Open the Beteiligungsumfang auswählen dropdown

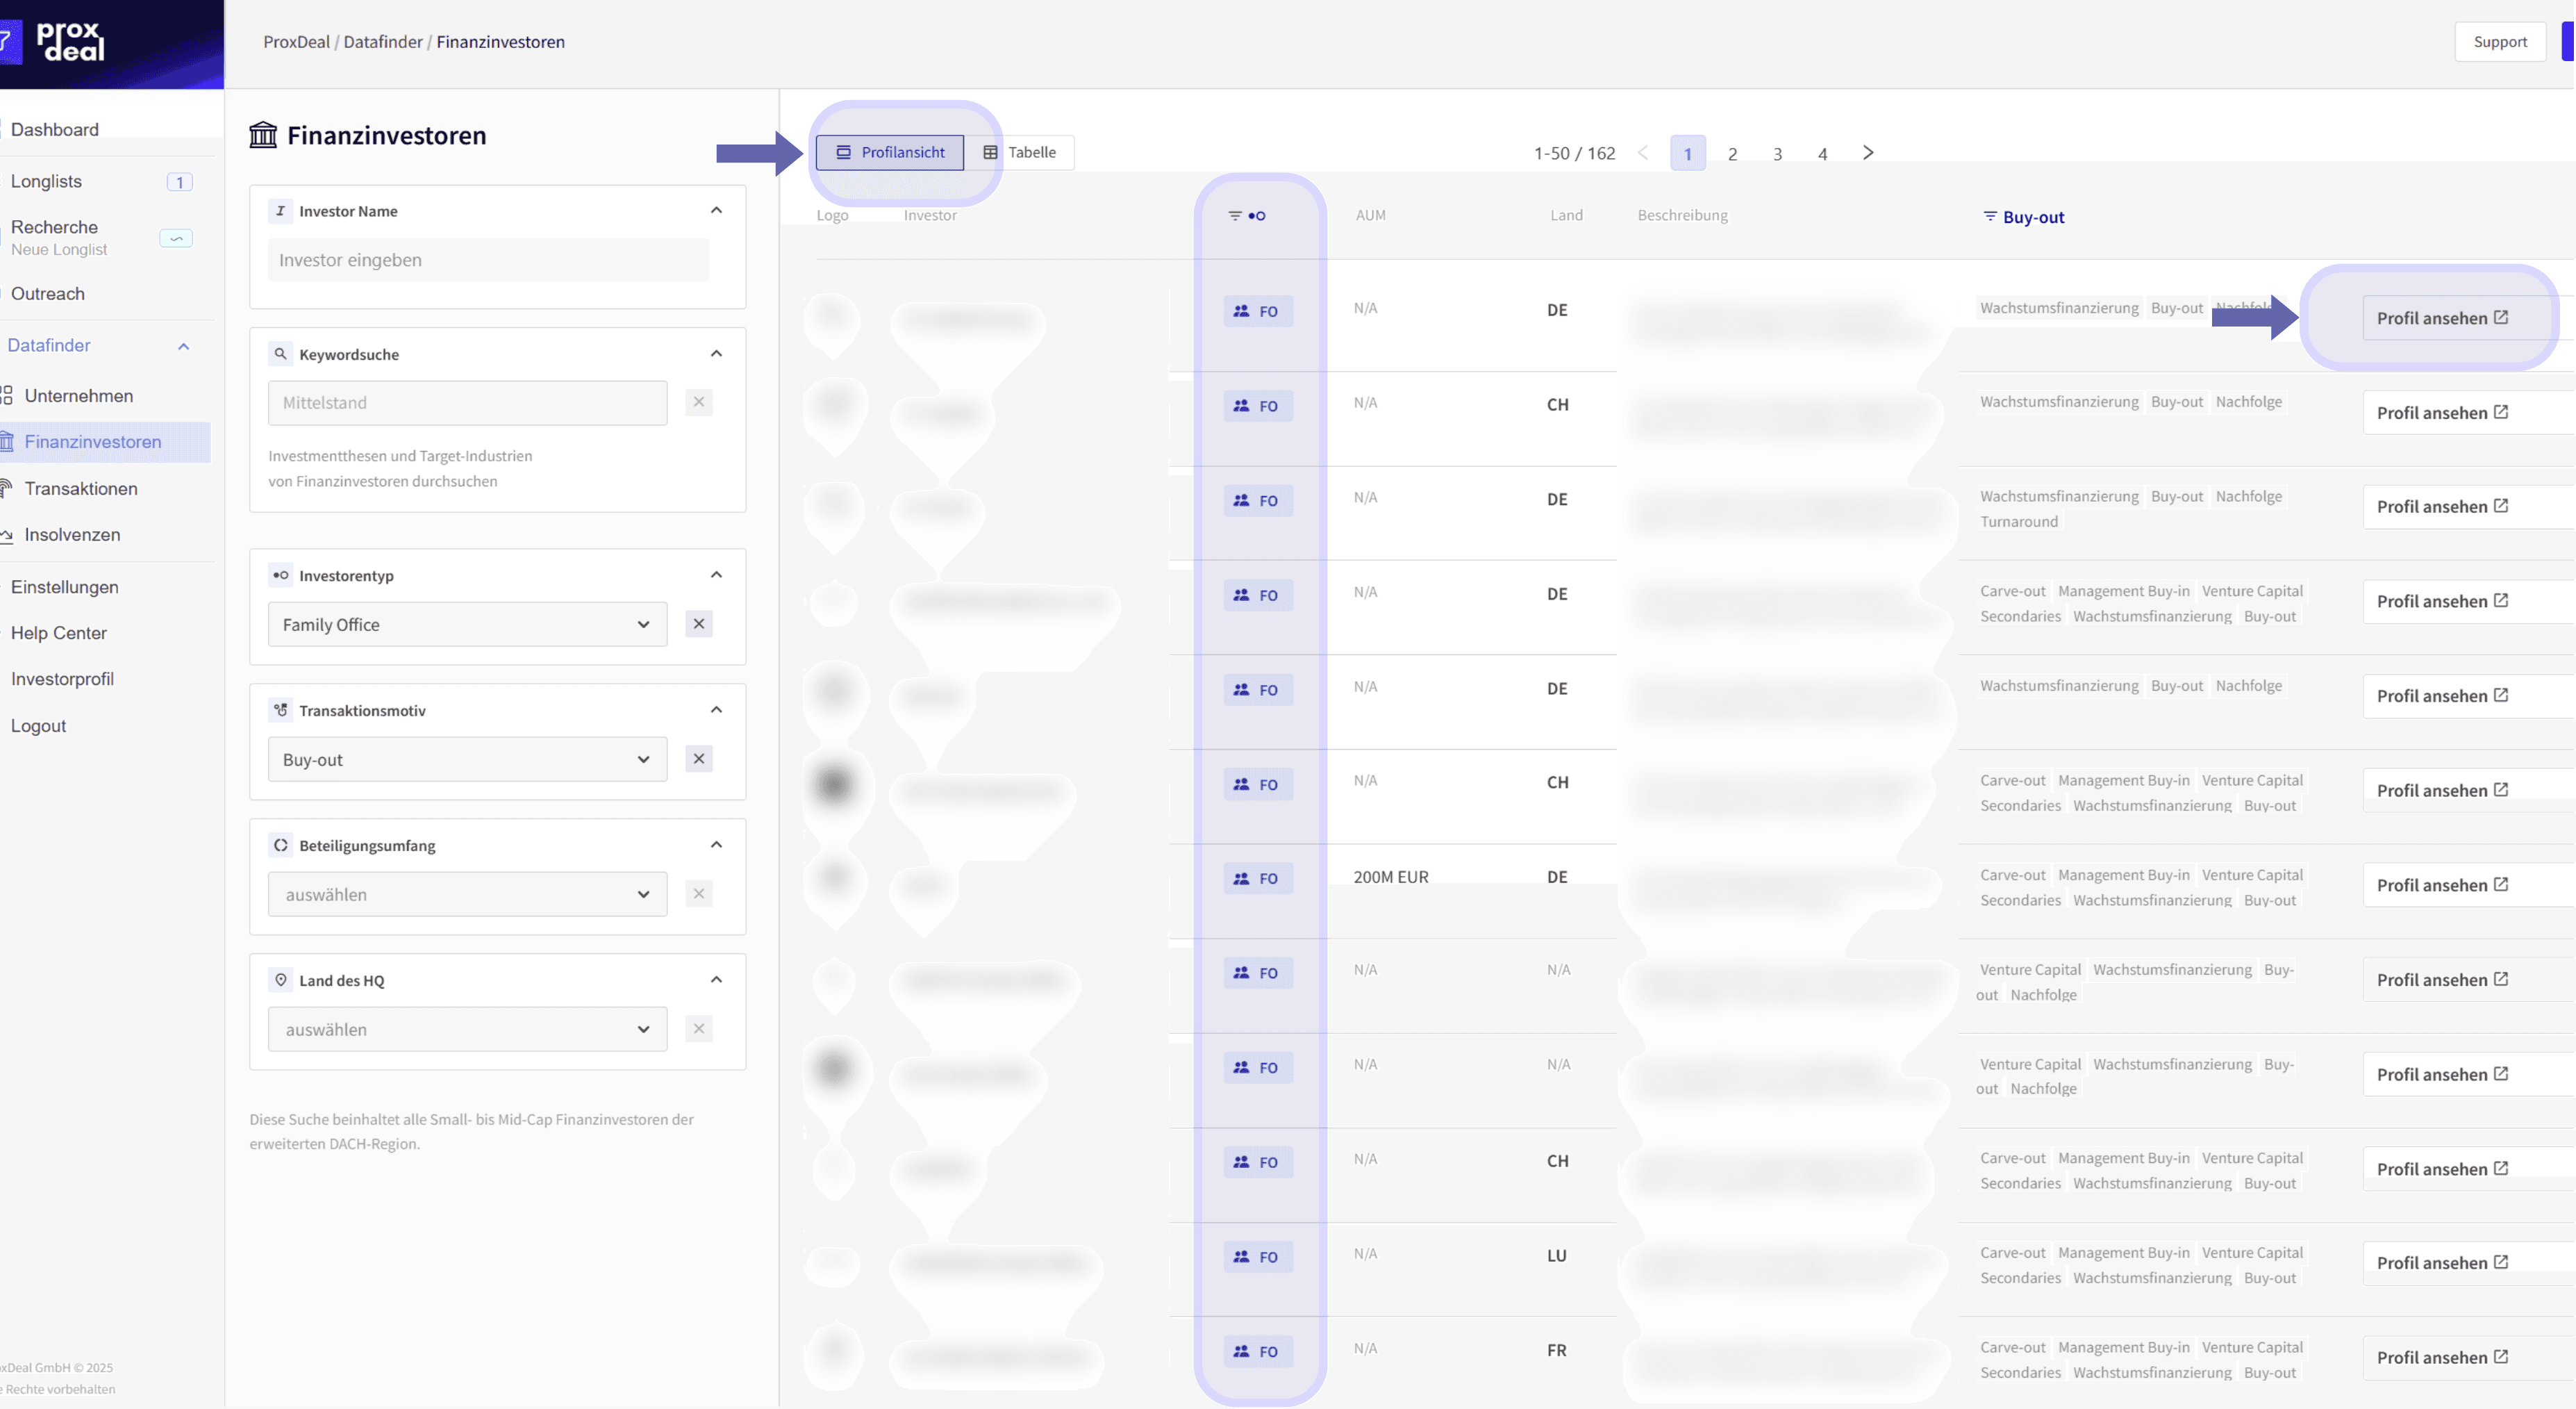[467, 894]
